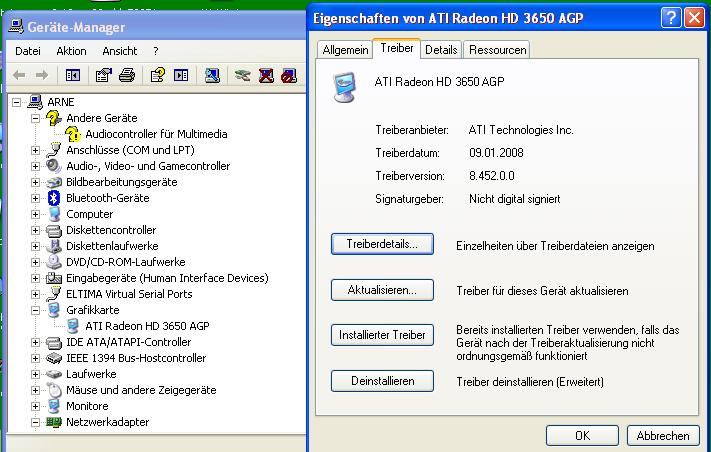Expand Audio-, Video- und Gamecontroller node
Viewport: 711px width, 452px height.
[35, 166]
